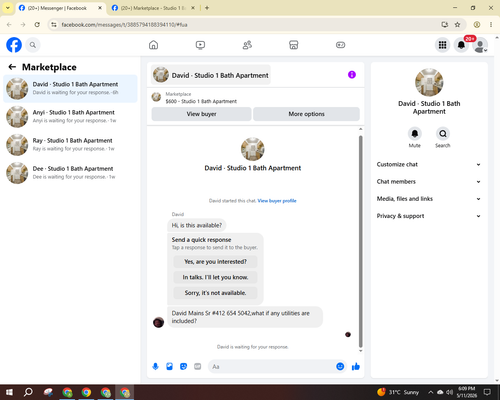Click the taskbar clock showing 6:09 PM
Screen dimensions: 500x400
(x=466, y=392)
